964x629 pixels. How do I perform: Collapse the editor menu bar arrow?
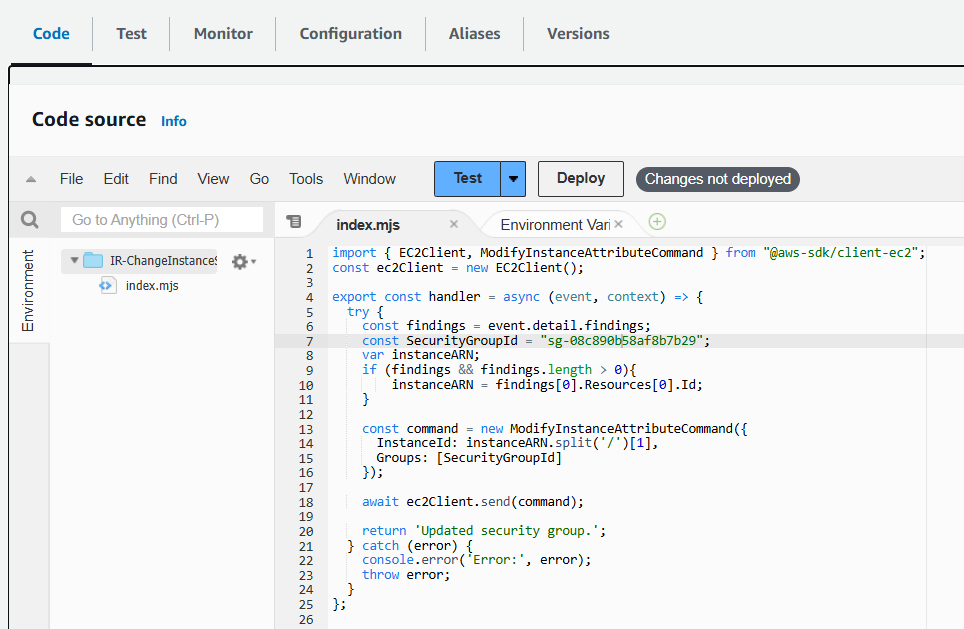click(x=31, y=180)
